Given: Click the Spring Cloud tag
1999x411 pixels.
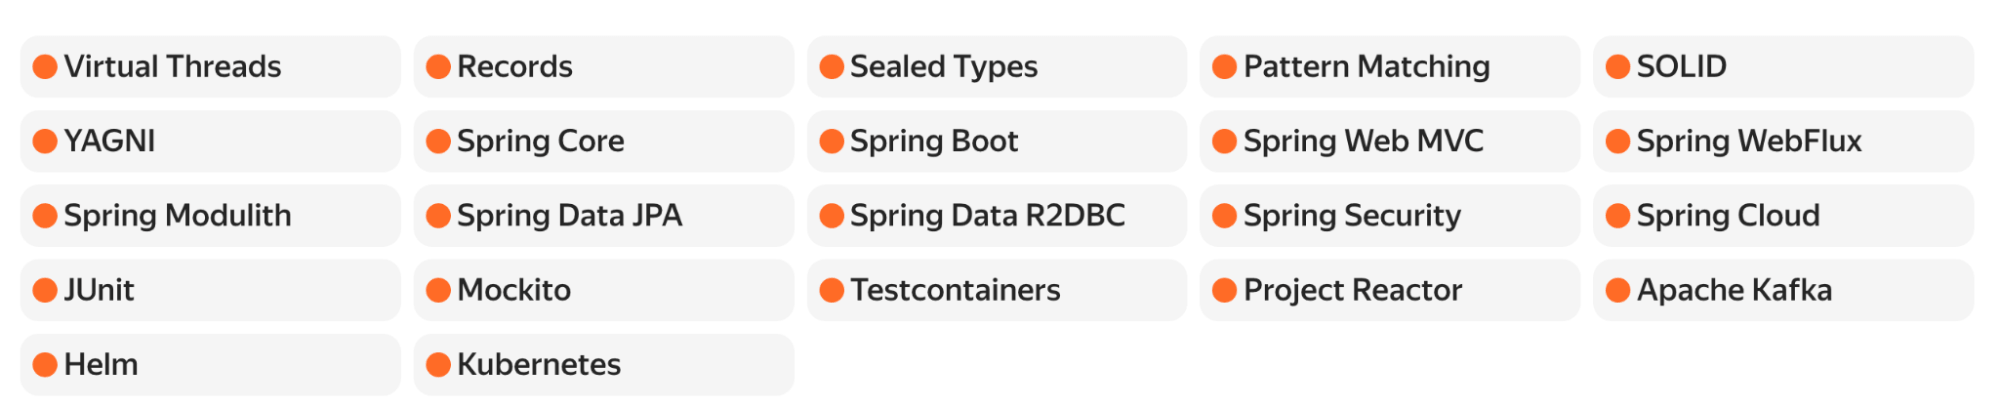Looking at the screenshot, I should 1783,216.
